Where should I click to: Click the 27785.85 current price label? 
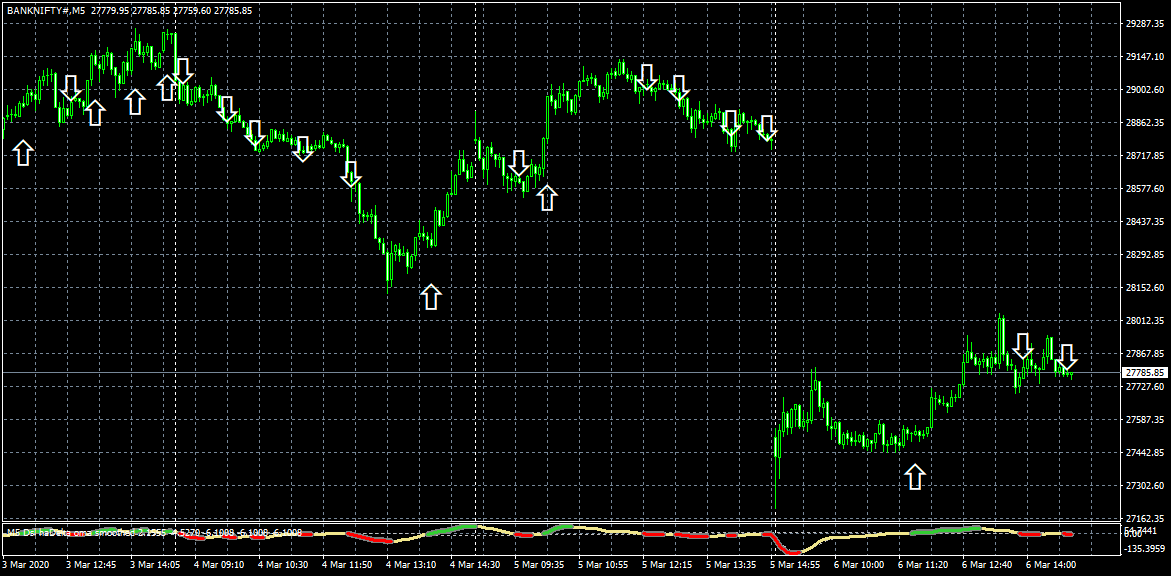[1145, 372]
